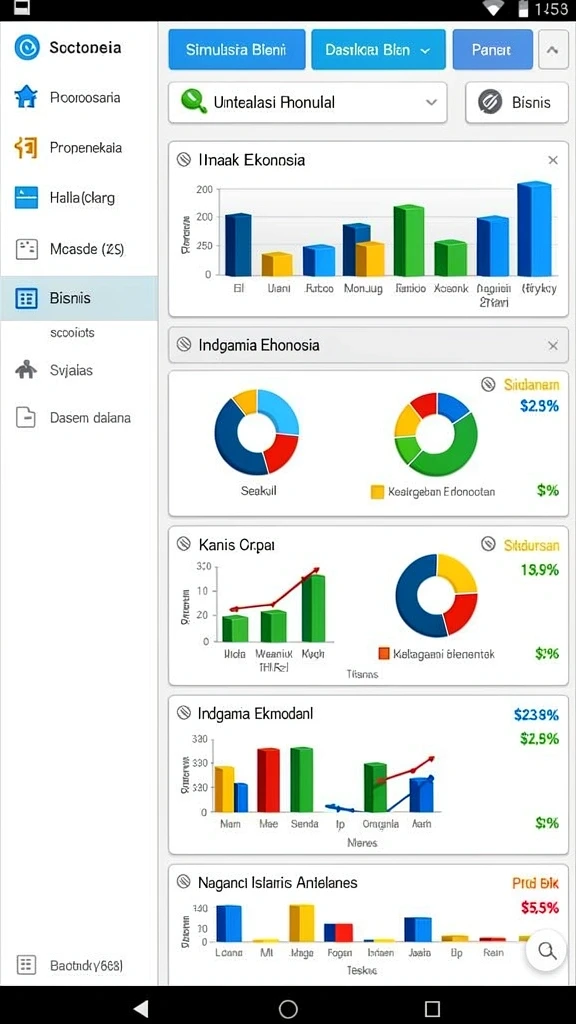576x1024 pixels.
Task: Expand the Untealasi Phonulal dropdown
Action: pos(308,103)
